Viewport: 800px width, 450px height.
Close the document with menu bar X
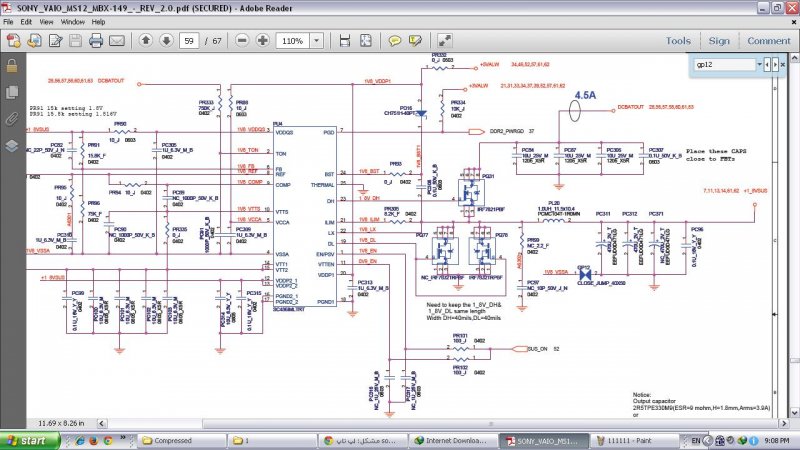(793, 22)
